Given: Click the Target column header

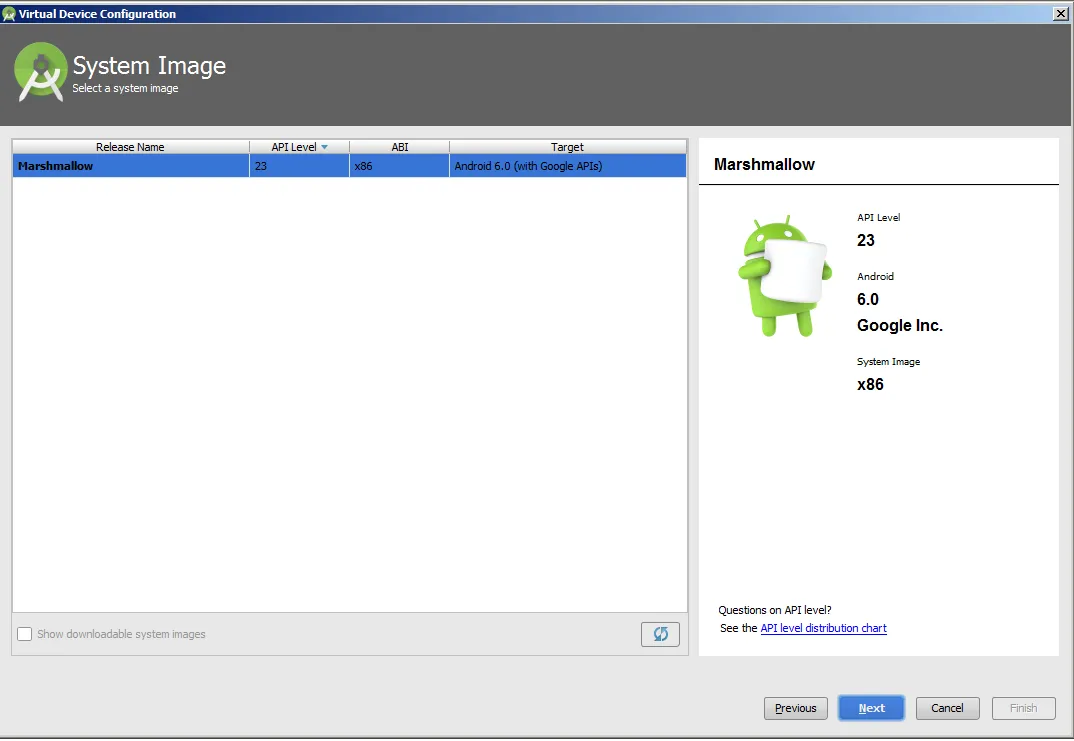Looking at the screenshot, I should [567, 147].
